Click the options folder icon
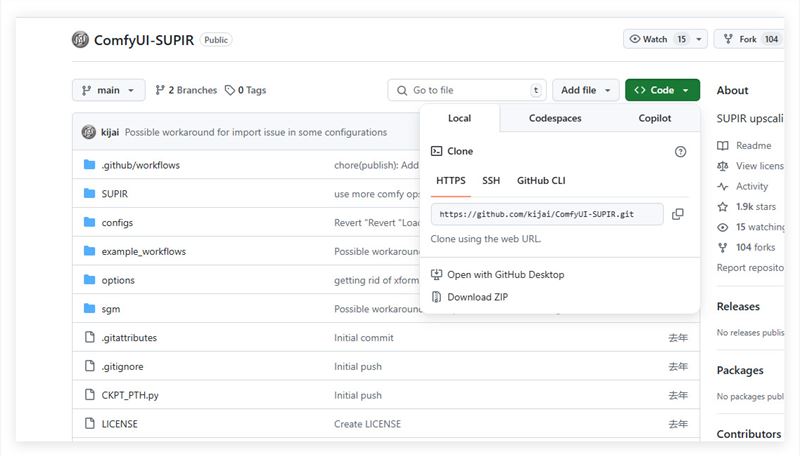This screenshot has width=800, height=456. coord(89,280)
